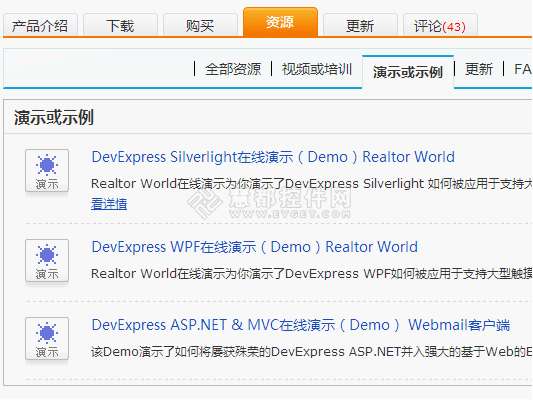The height and width of the screenshot is (400, 533).
Task: Open the 评论(43) tab
Action: 440,25
